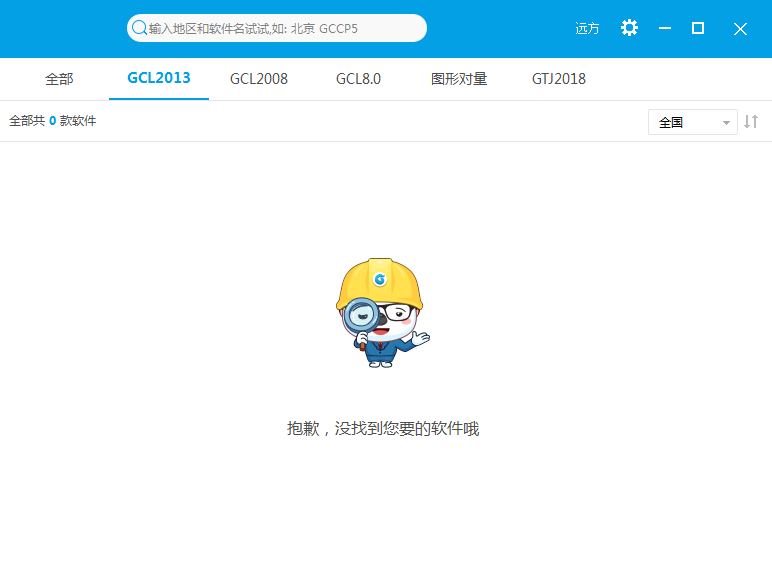Select the GCL2013 tab

click(159, 79)
